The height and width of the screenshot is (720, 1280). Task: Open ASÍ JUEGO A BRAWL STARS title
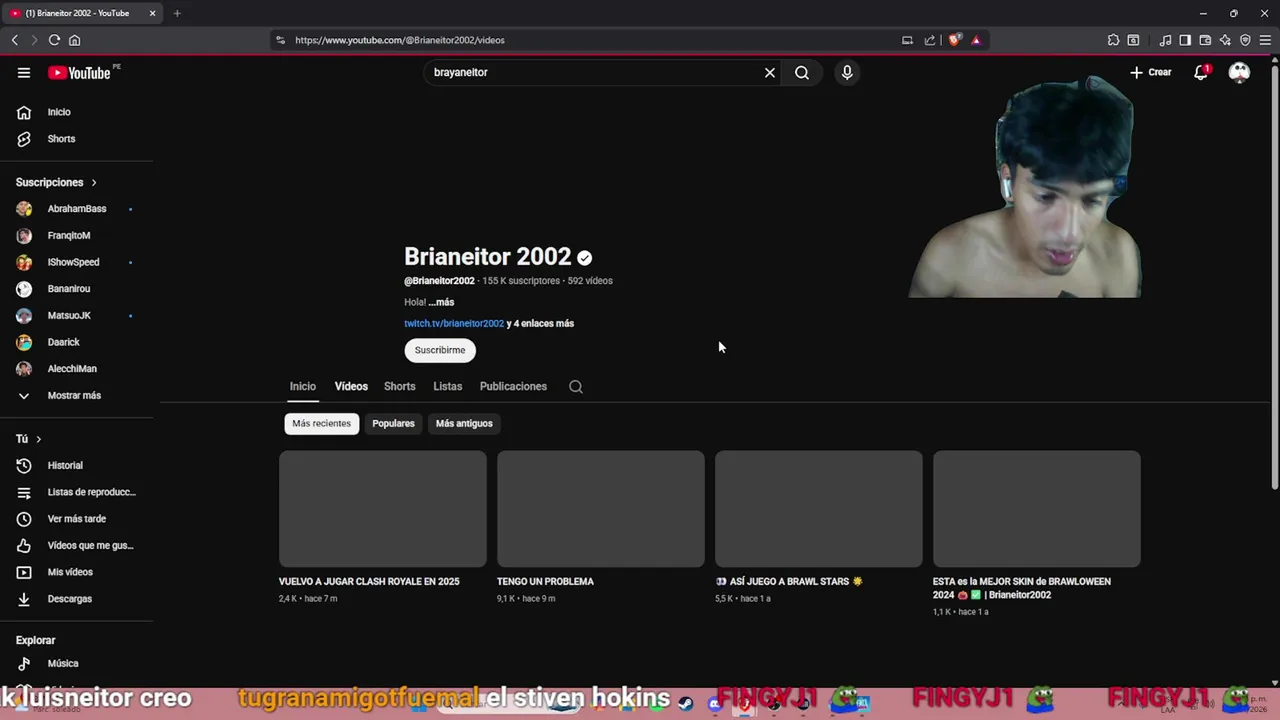pyautogui.click(x=789, y=581)
